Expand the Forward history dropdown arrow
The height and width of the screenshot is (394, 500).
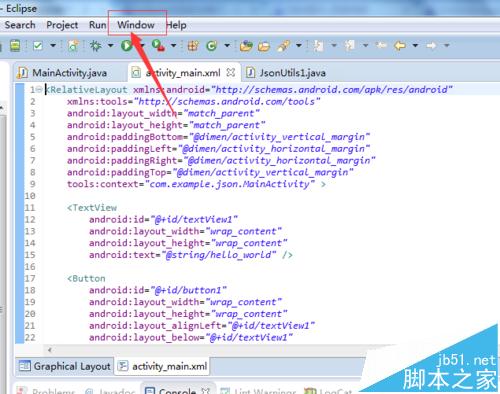(x=447, y=45)
